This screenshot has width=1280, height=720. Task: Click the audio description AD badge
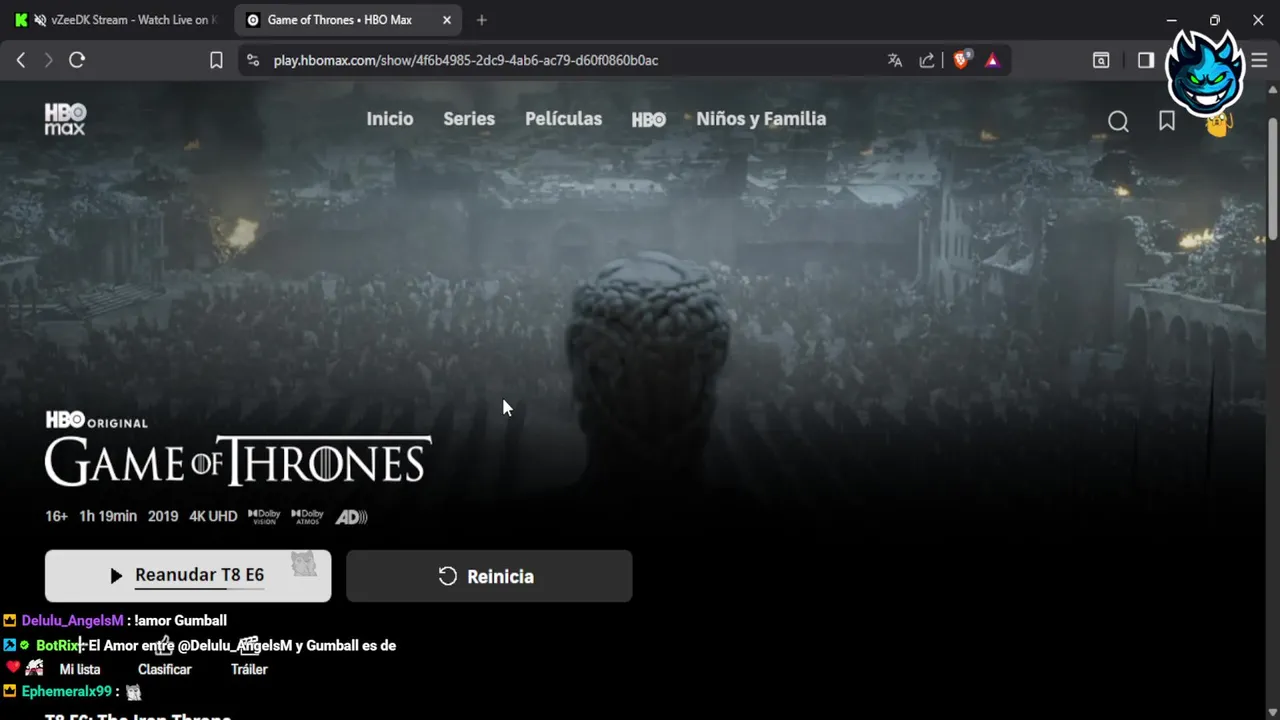point(351,517)
